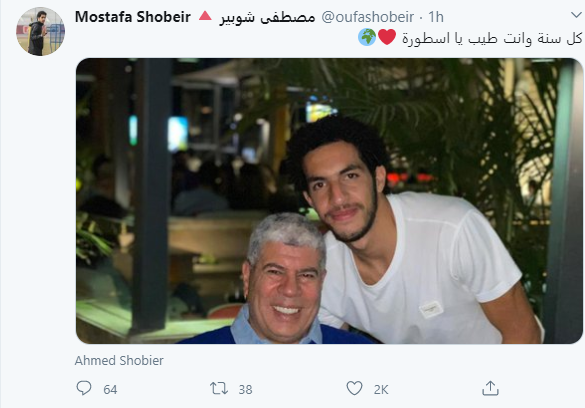Retweet using the retweet arrows icon
585x408 pixels.
click(x=219, y=388)
